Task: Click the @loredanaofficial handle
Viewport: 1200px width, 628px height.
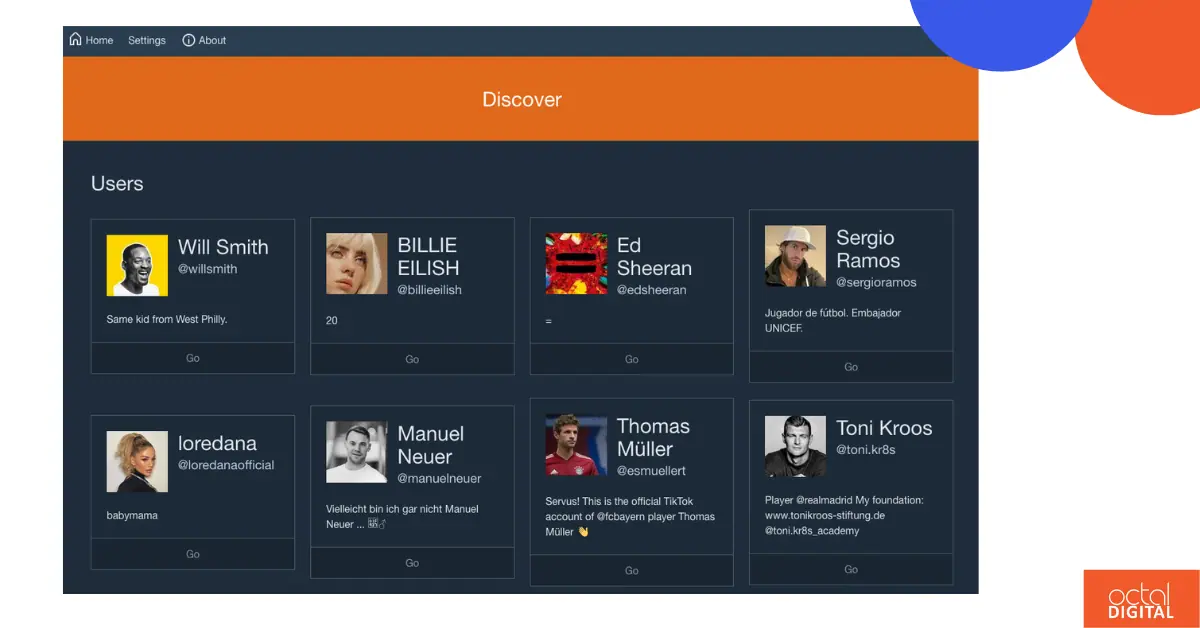Action: point(226,465)
